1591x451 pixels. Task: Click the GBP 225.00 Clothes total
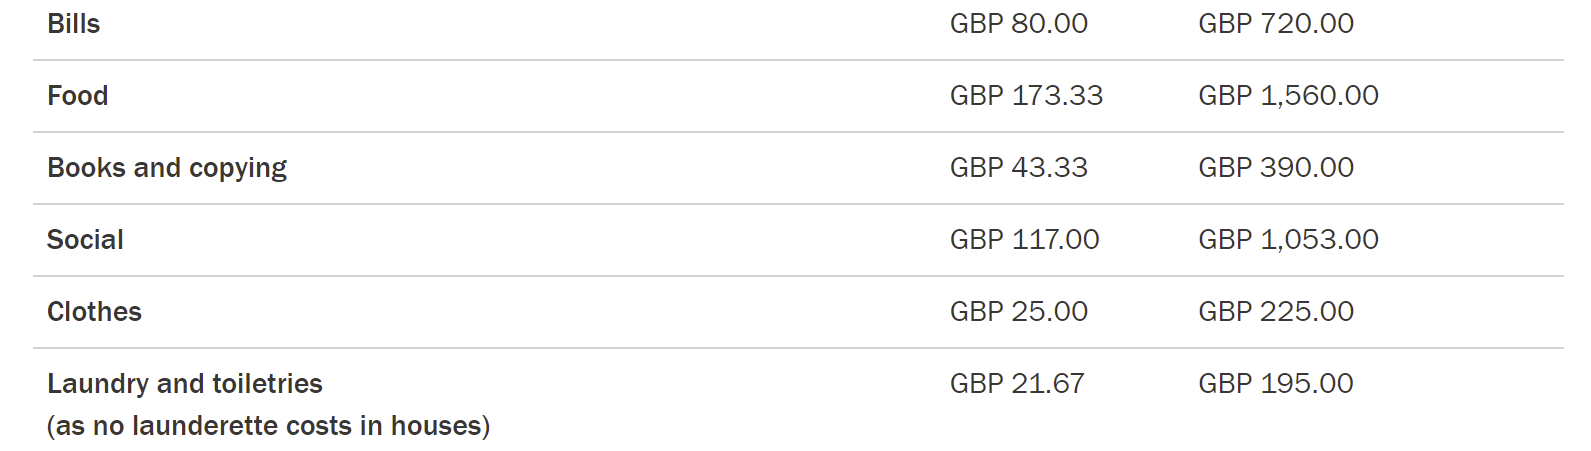[x=1276, y=312]
